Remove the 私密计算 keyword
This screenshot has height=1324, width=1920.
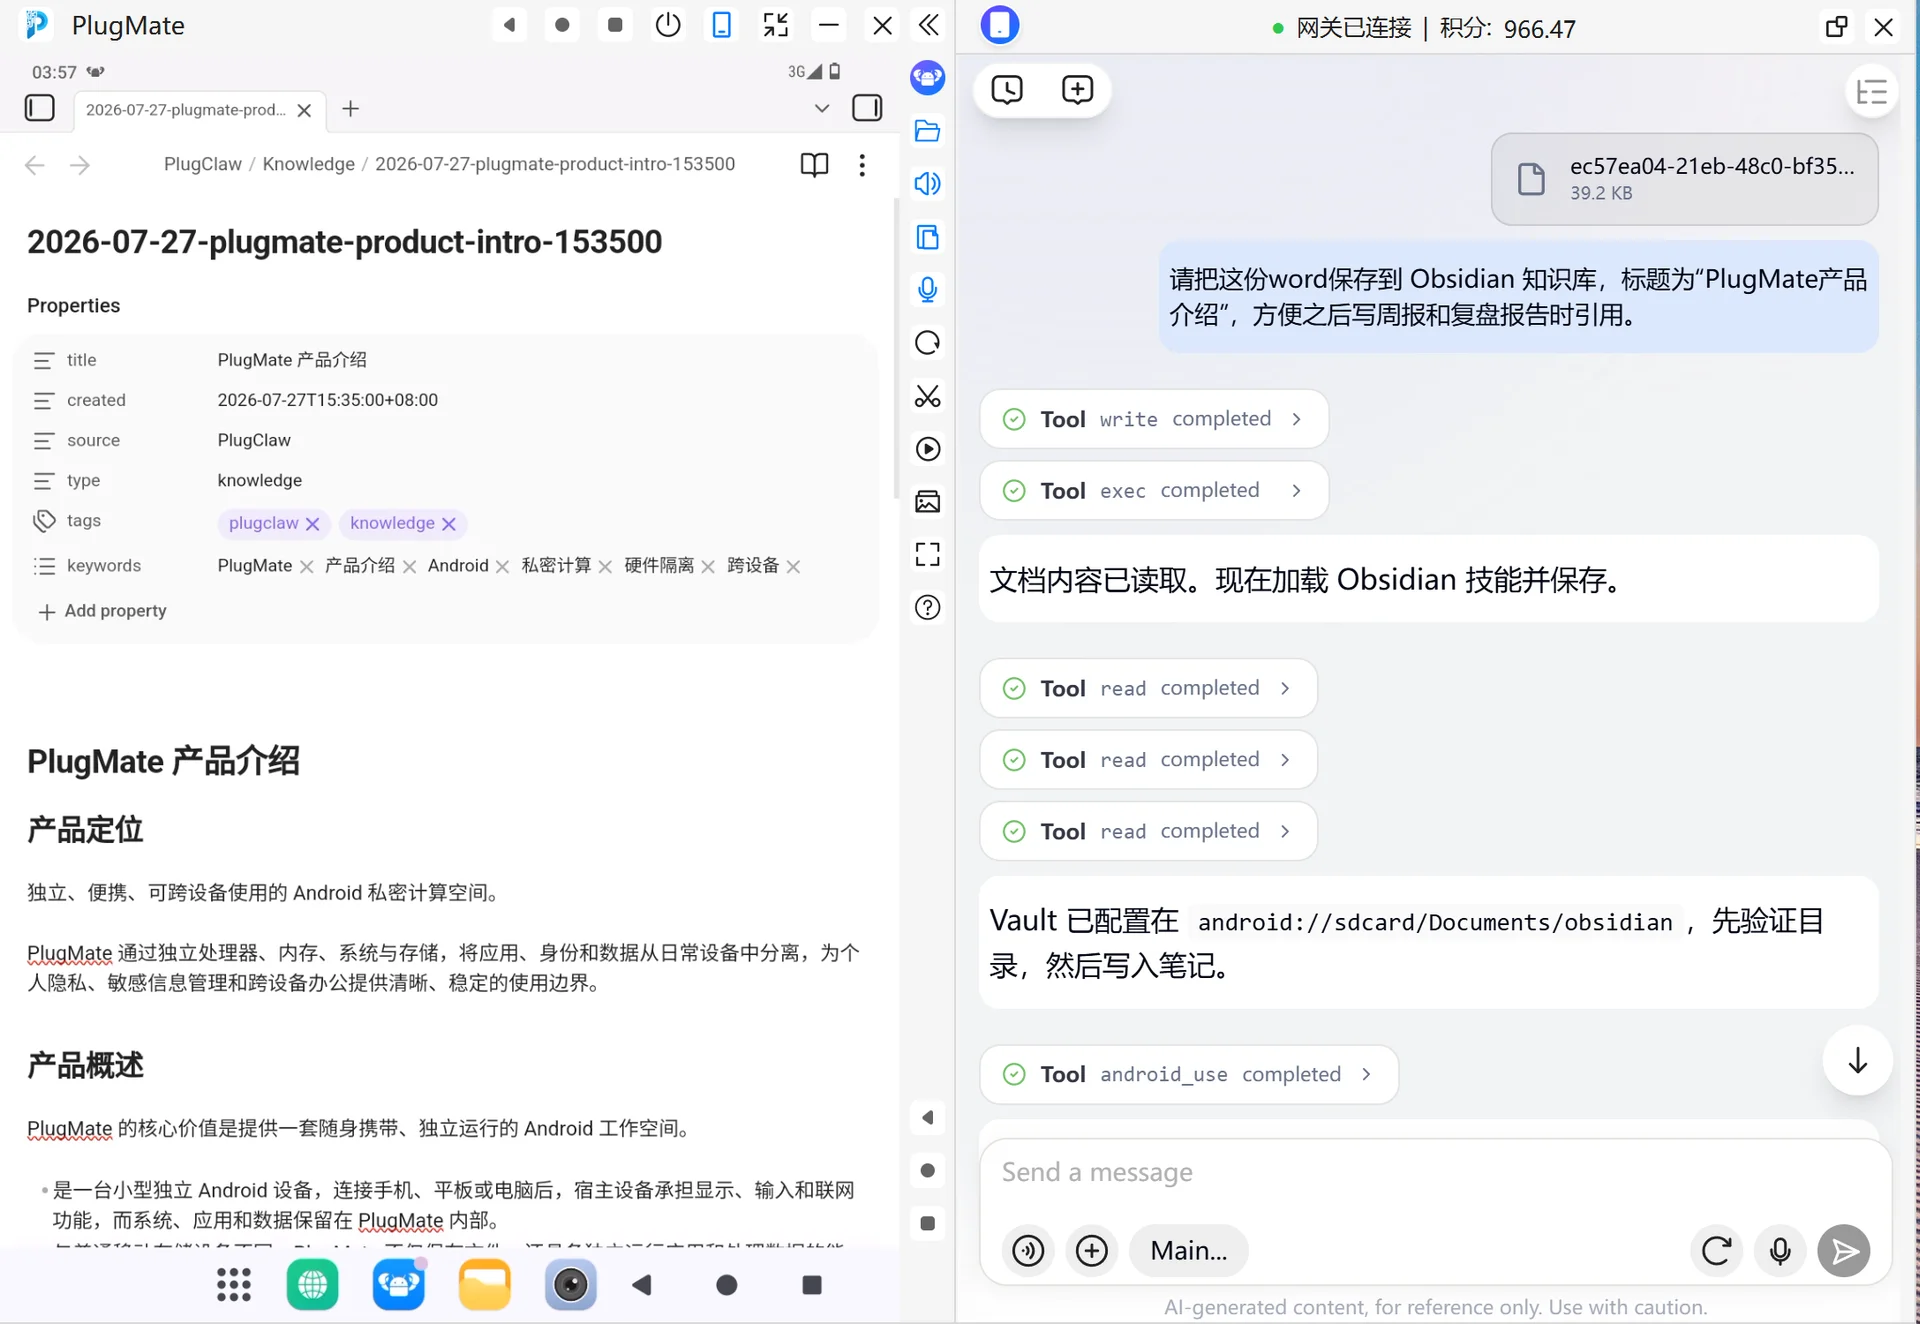[605, 567]
